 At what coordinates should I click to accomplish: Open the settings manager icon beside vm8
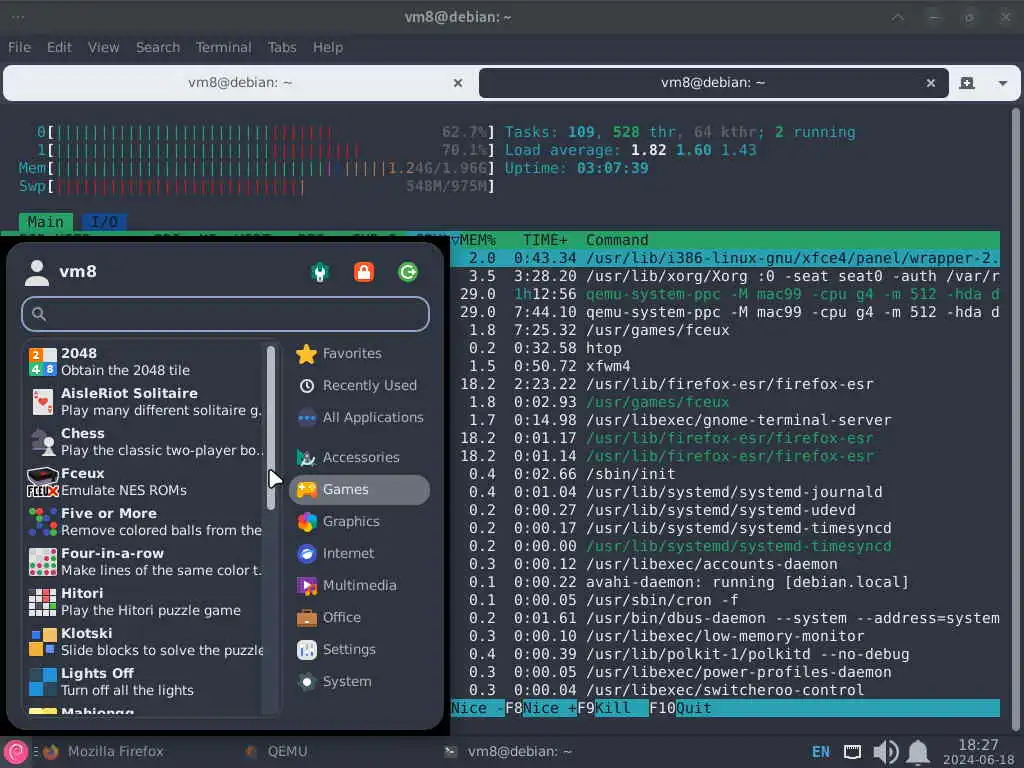[320, 272]
